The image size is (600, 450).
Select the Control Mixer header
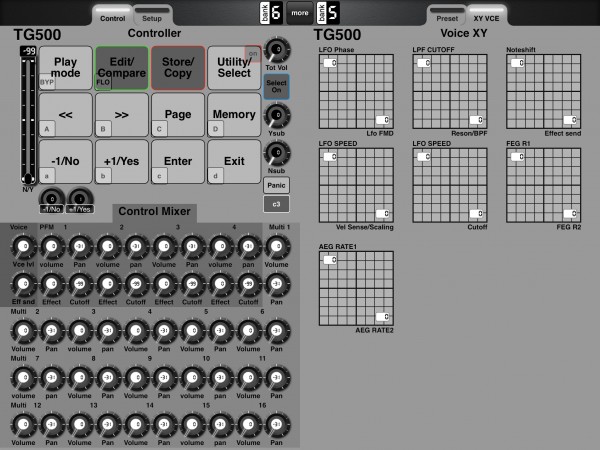coord(155,212)
